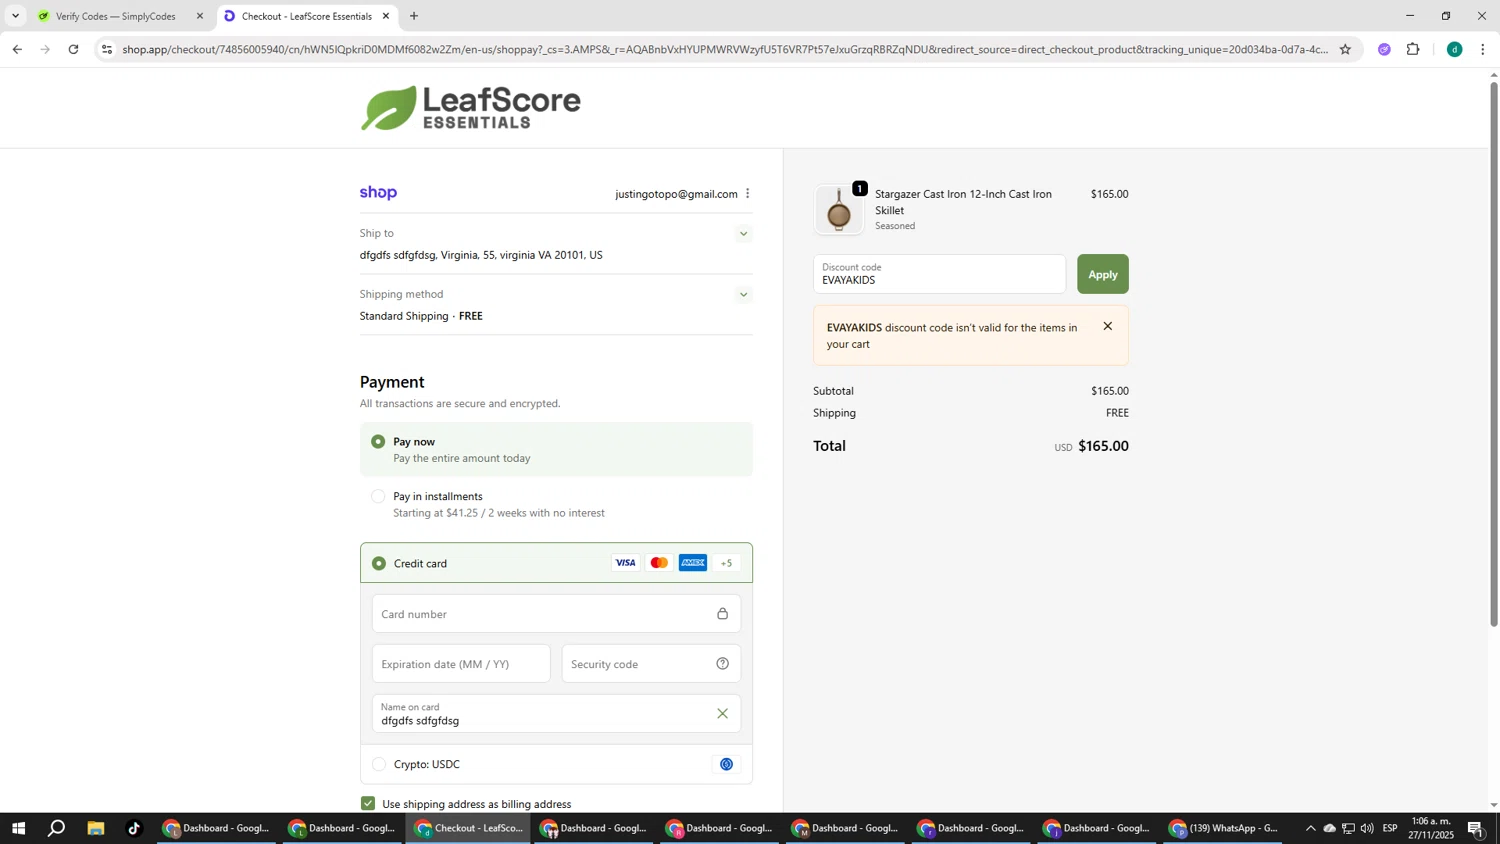
Task: Expand the Shipping method section
Action: tap(743, 295)
